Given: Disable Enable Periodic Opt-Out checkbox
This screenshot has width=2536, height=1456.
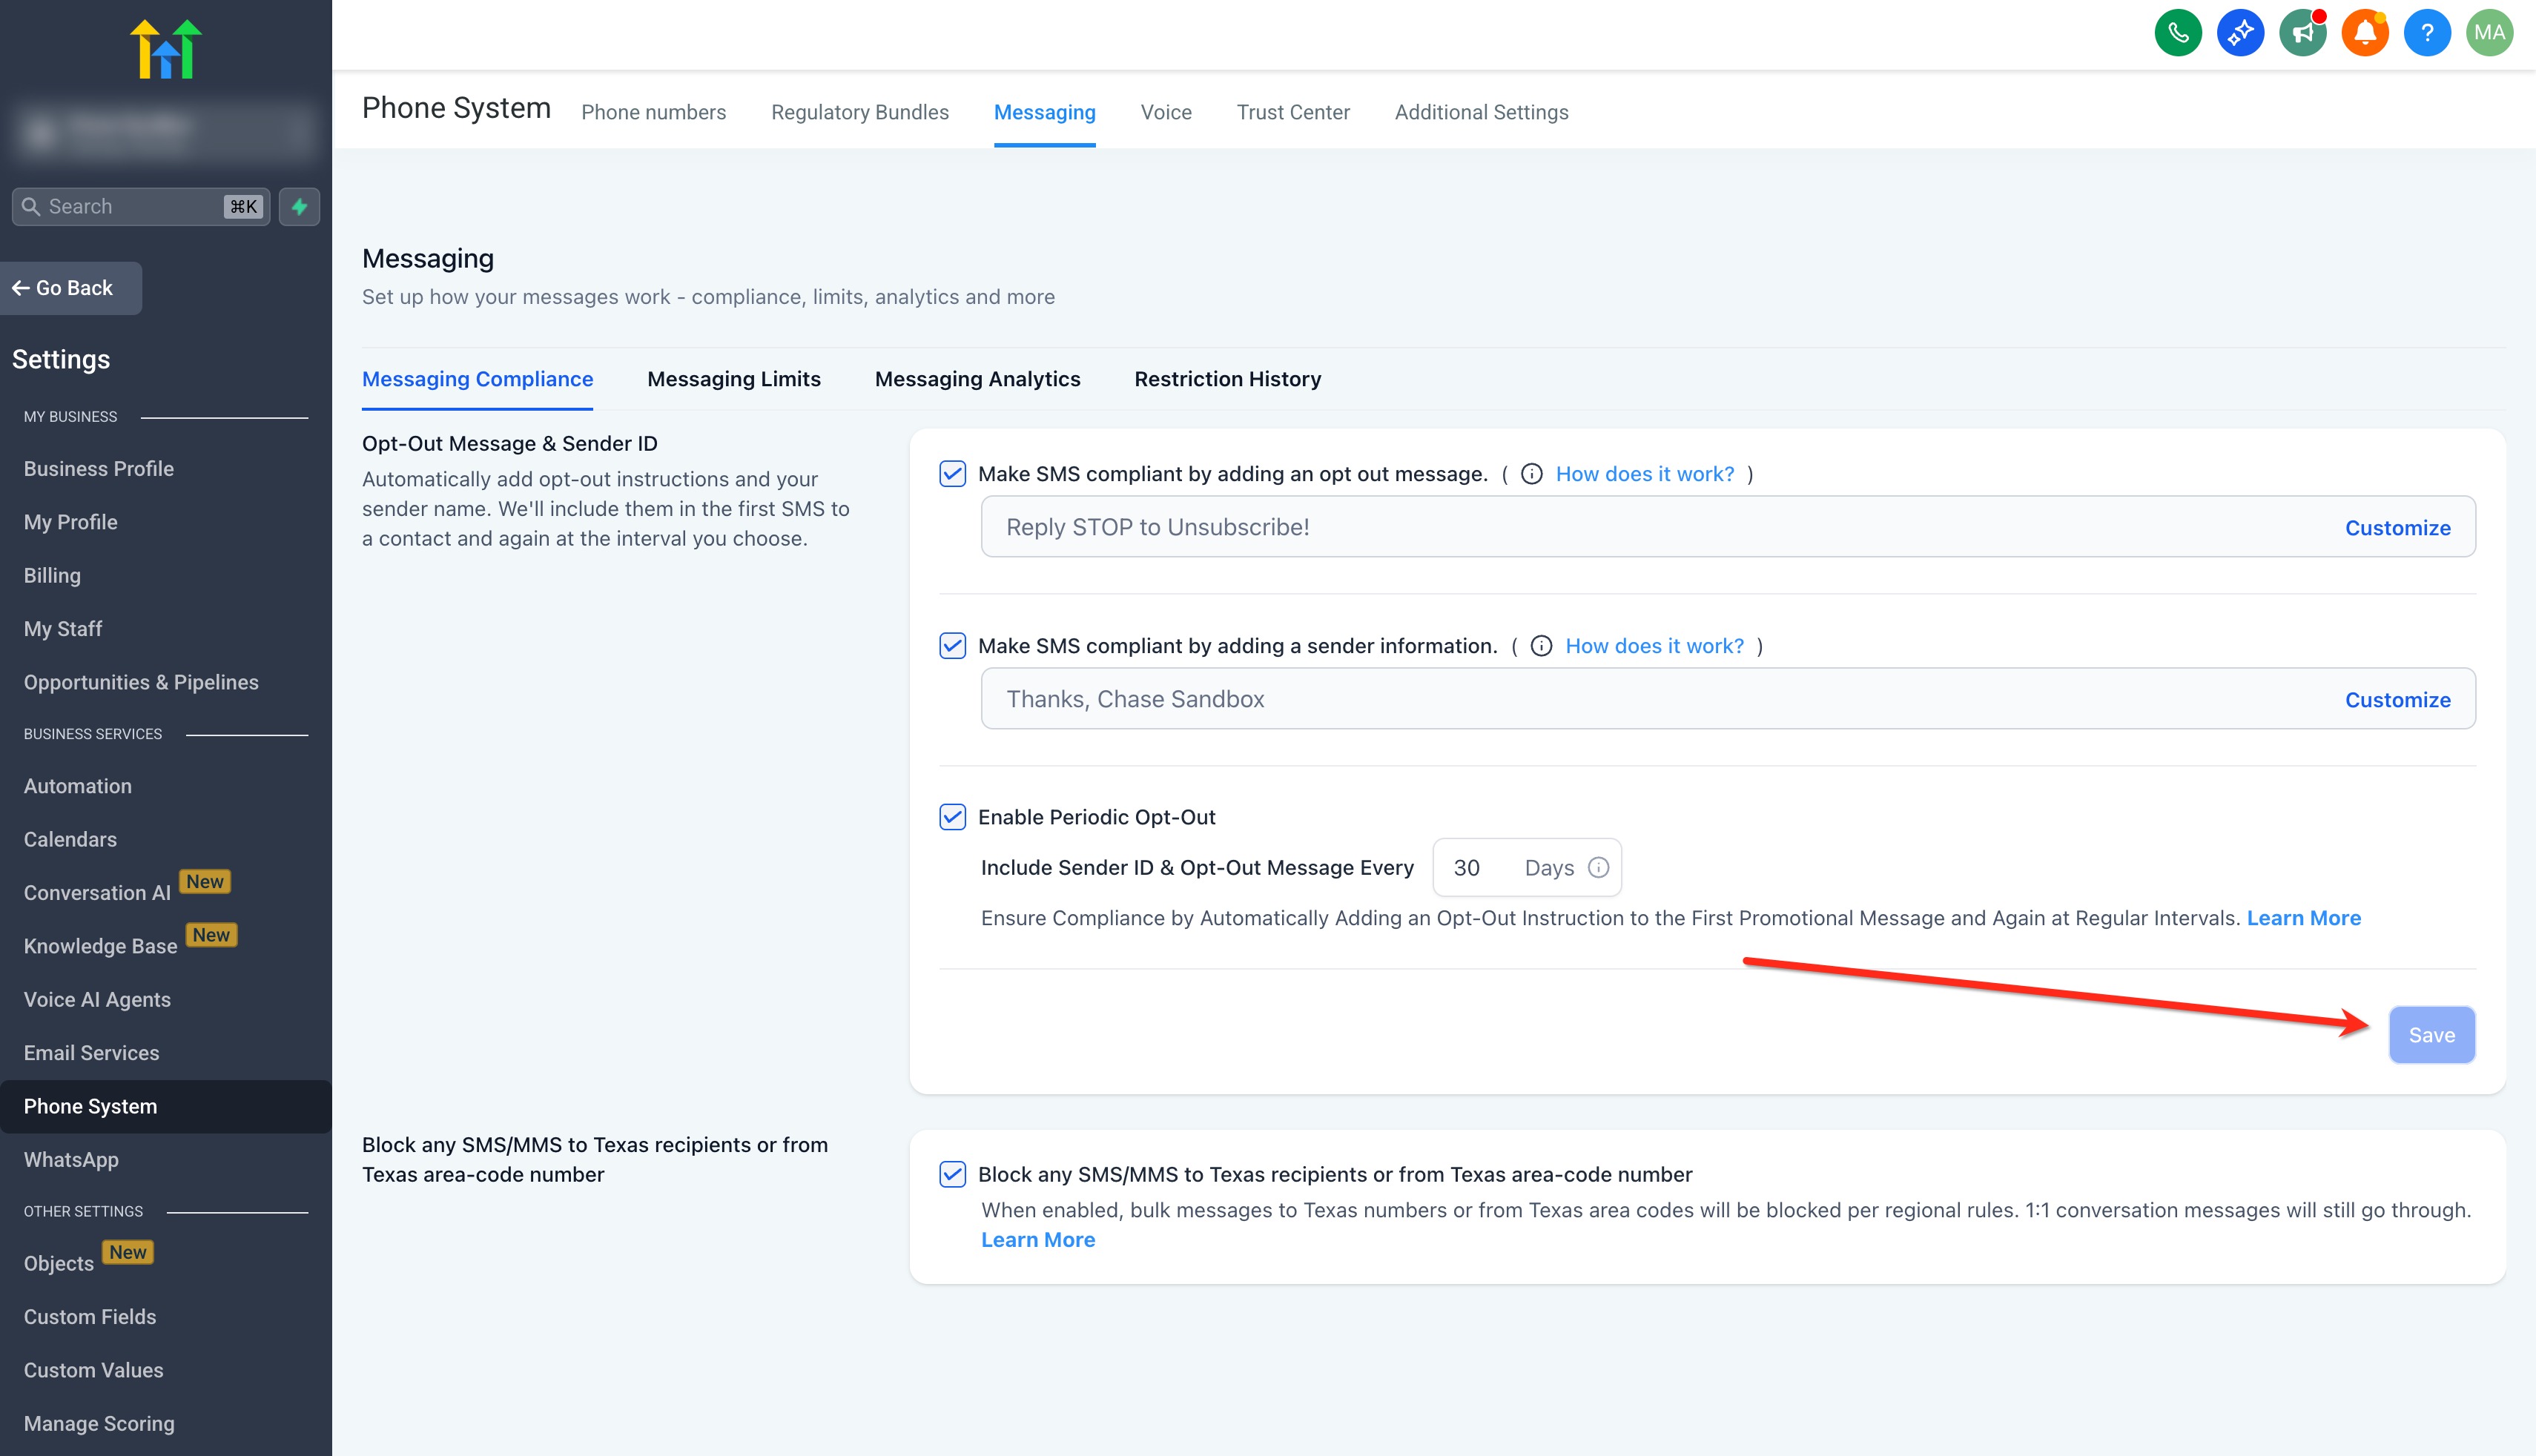Looking at the screenshot, I should pos(952,817).
